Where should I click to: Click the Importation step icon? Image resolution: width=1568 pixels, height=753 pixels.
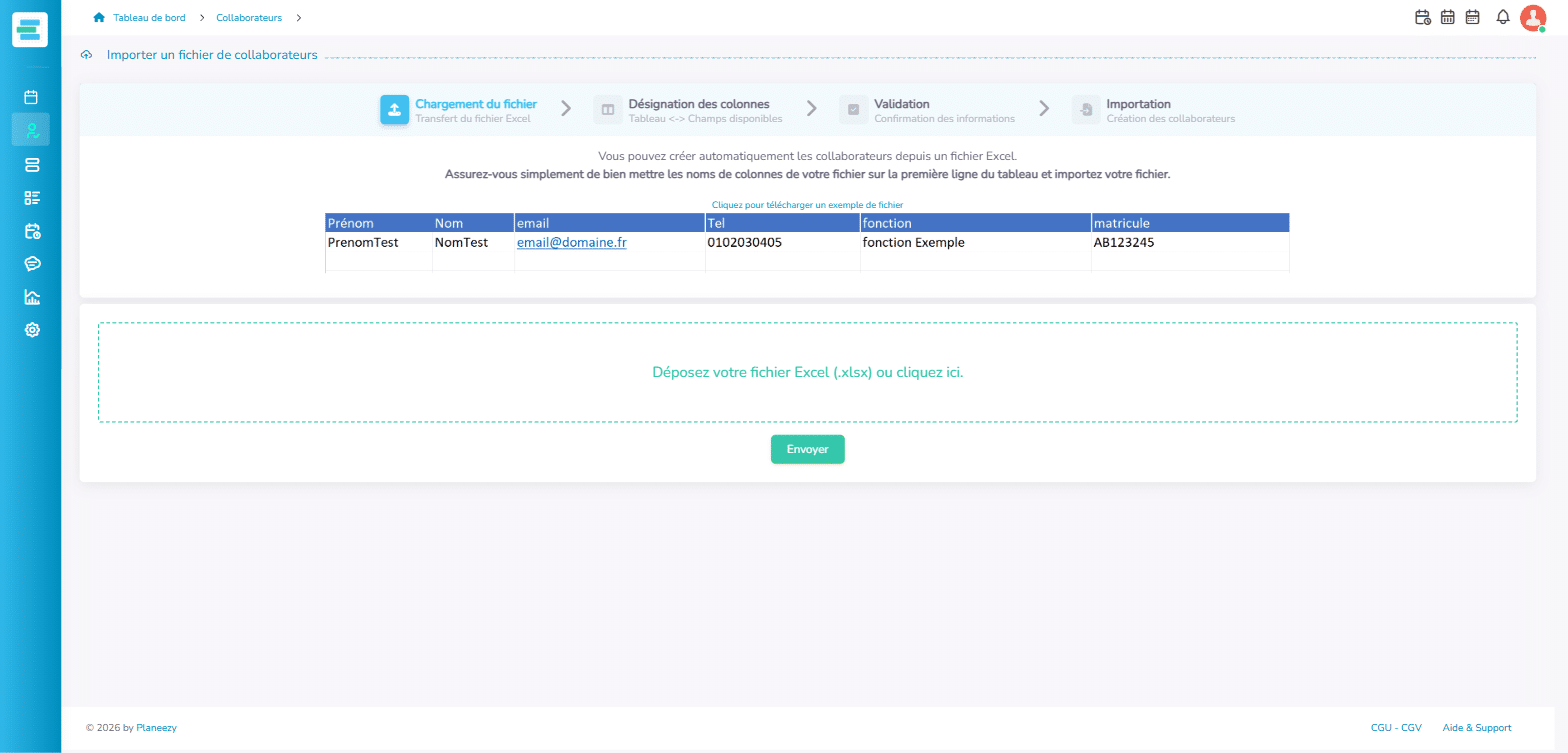(x=1086, y=110)
